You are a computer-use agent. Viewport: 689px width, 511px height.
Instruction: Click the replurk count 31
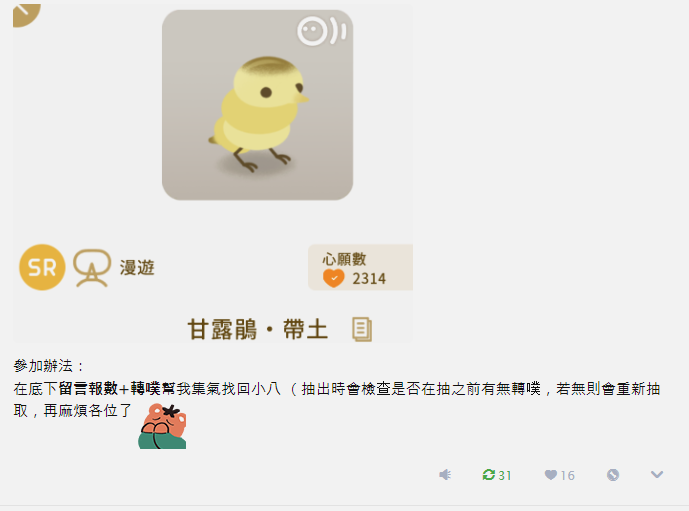pyautogui.click(x=505, y=475)
